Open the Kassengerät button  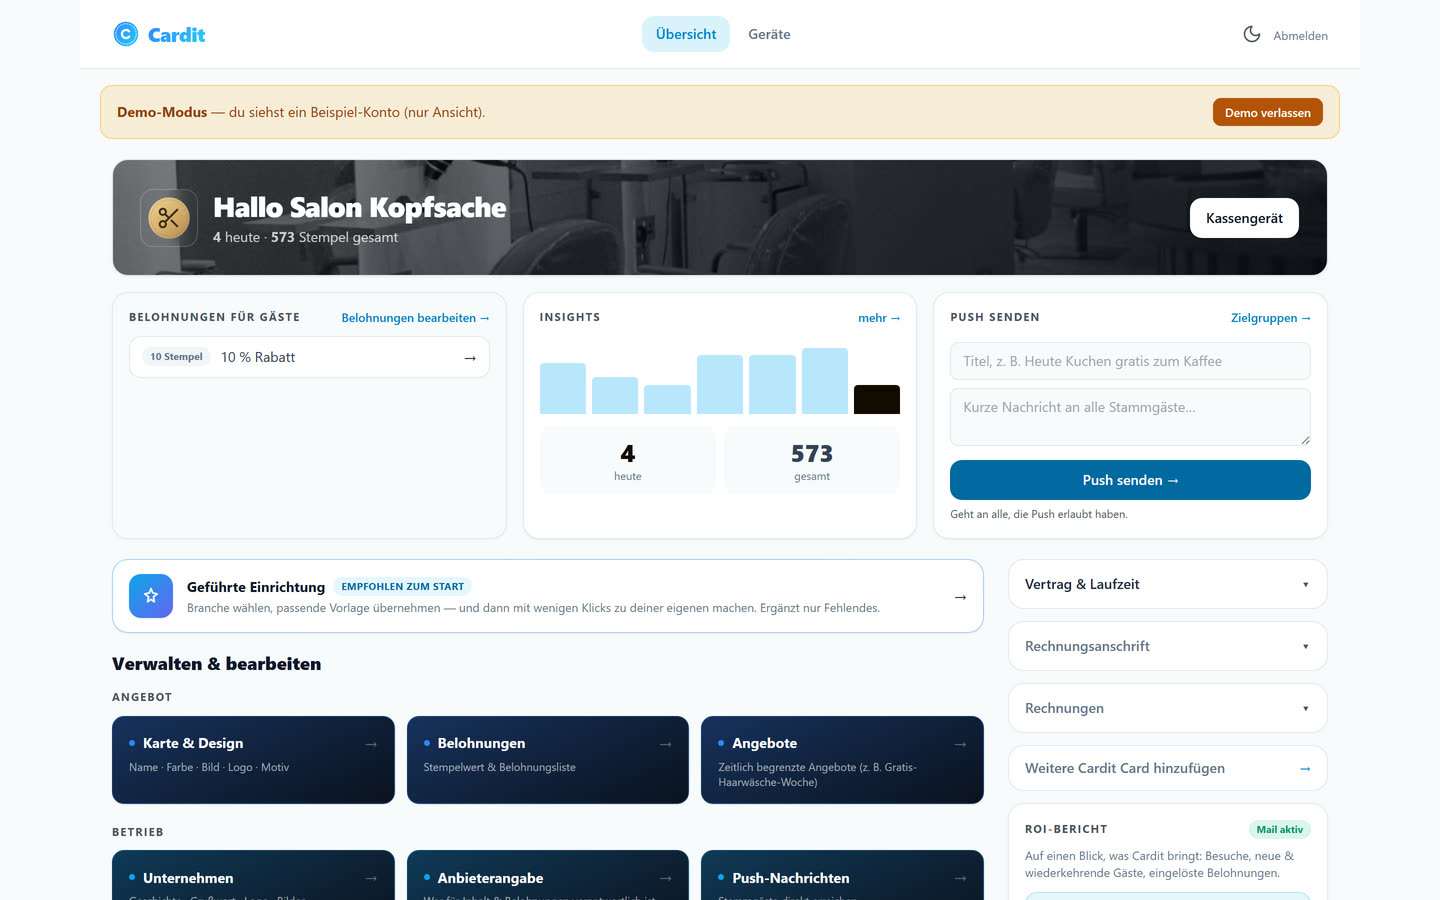point(1244,218)
